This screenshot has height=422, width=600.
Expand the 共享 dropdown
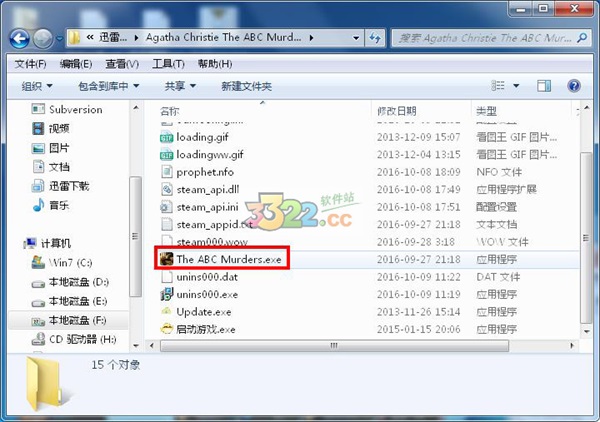coord(180,86)
